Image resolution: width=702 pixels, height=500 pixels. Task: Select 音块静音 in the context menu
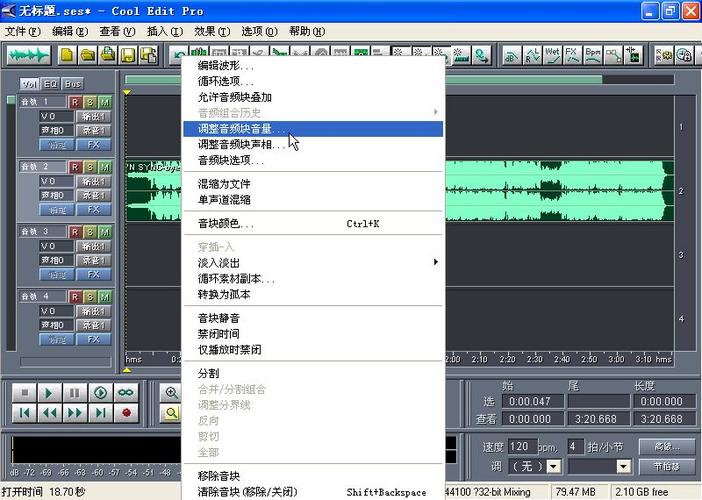313,318
